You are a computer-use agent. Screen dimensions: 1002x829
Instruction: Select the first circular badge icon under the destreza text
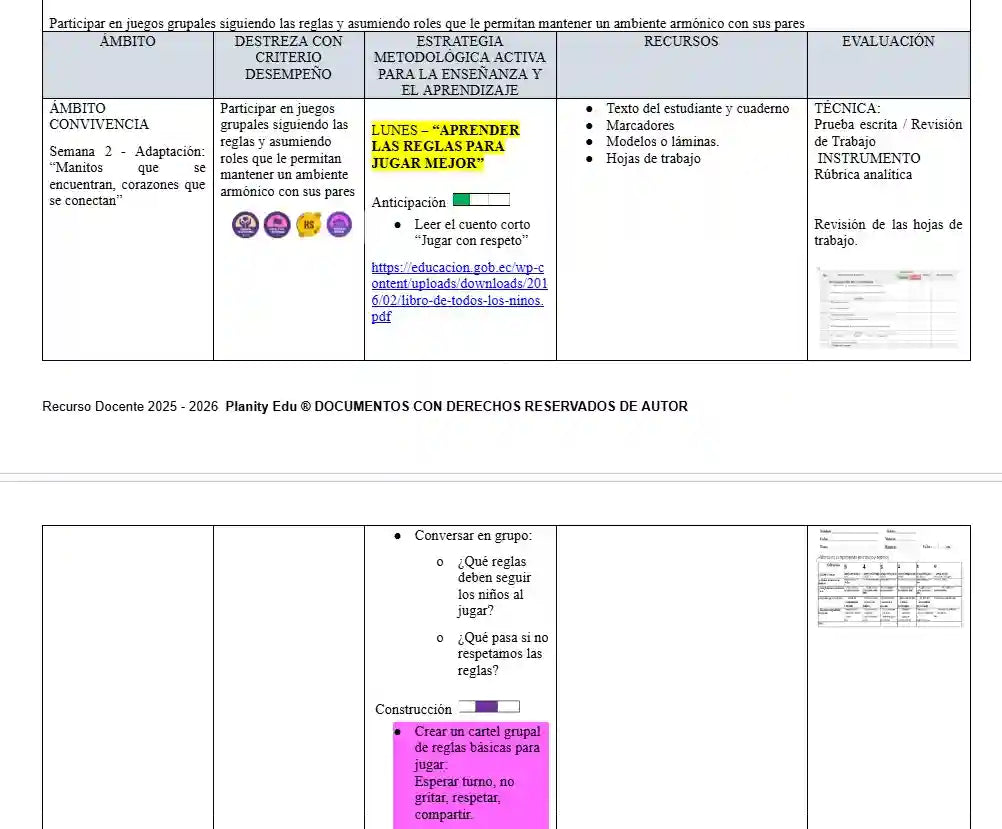click(x=245, y=225)
